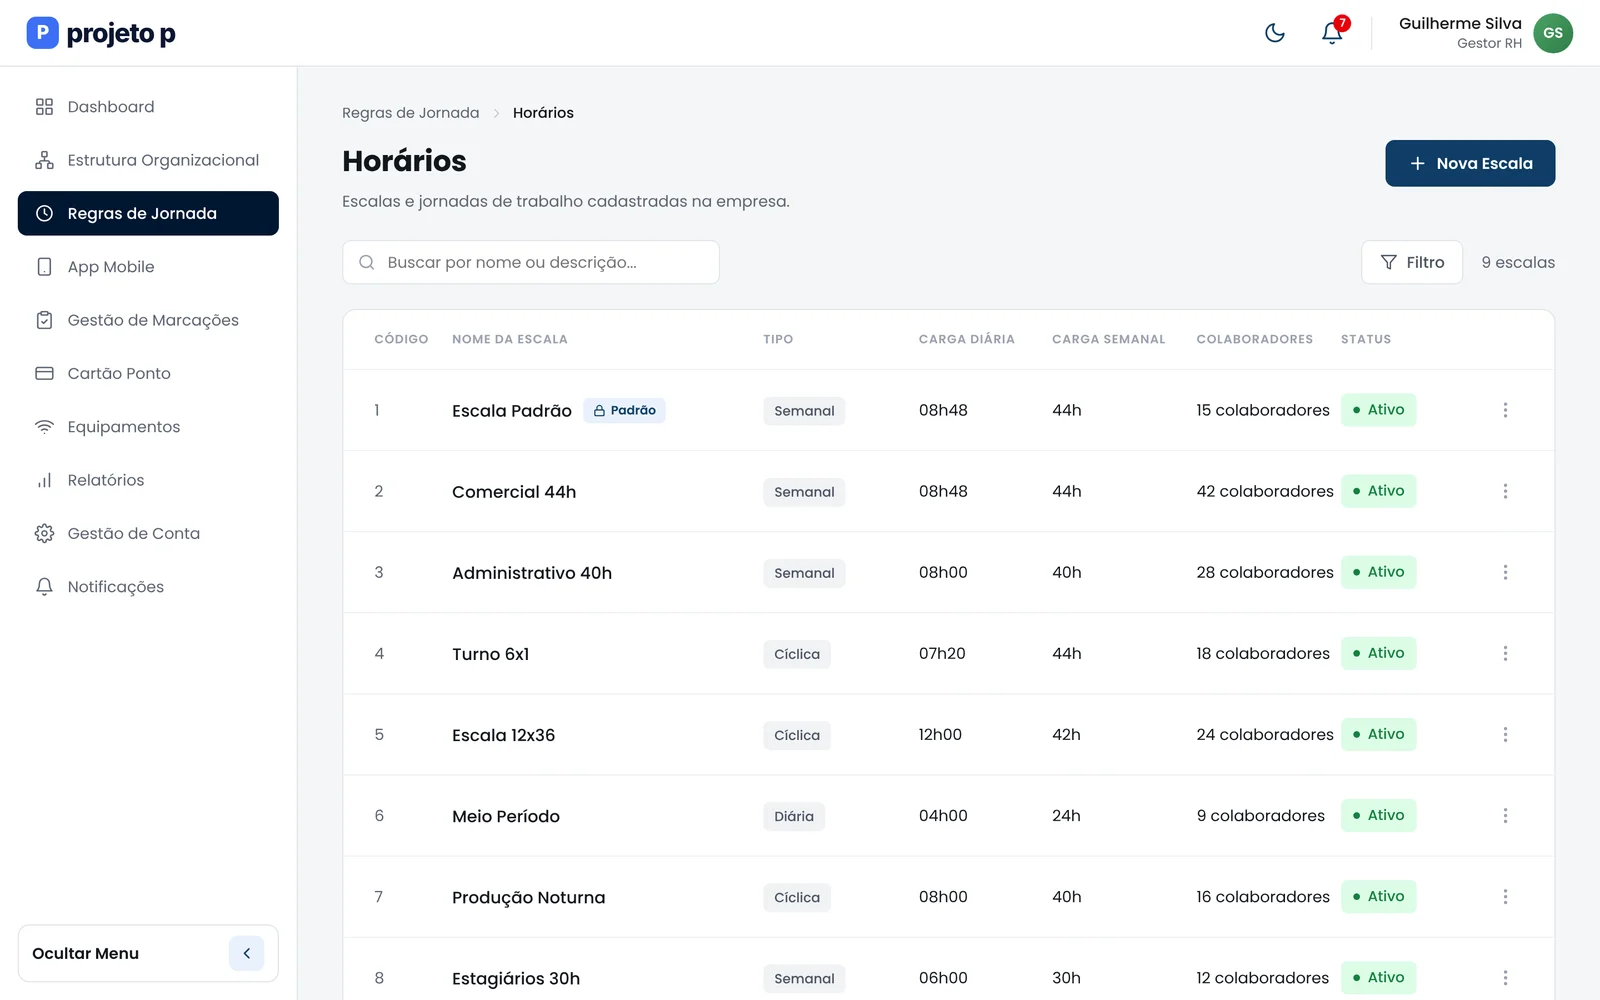Focus the search by name field

531,262
